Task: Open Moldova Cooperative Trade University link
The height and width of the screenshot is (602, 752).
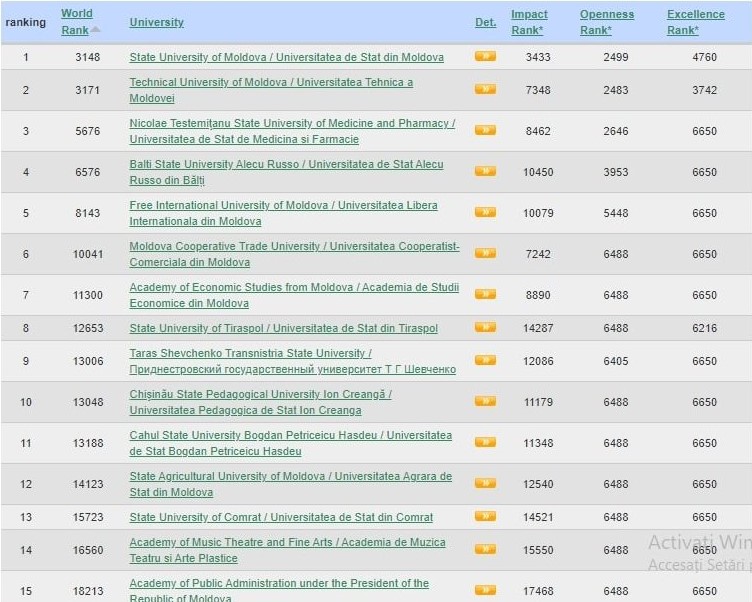Action: pos(294,254)
